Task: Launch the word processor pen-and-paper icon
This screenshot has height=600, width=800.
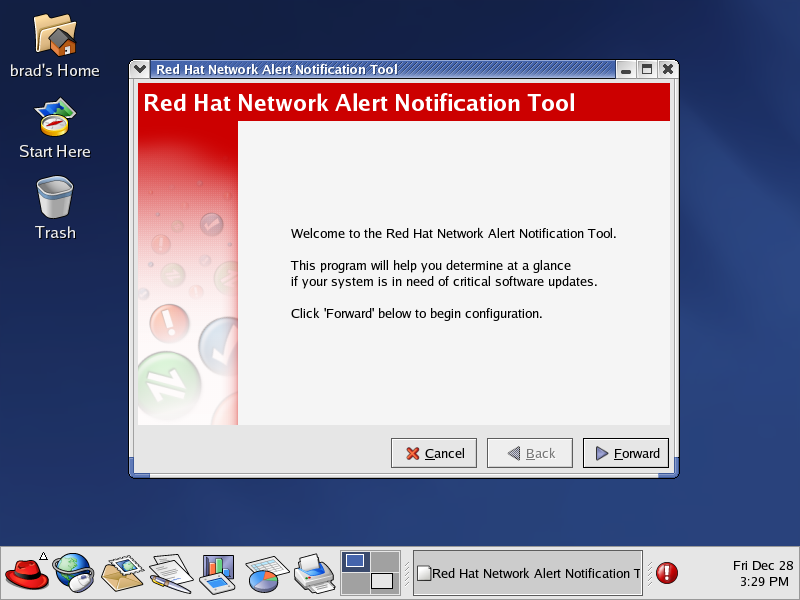Action: (x=171, y=573)
